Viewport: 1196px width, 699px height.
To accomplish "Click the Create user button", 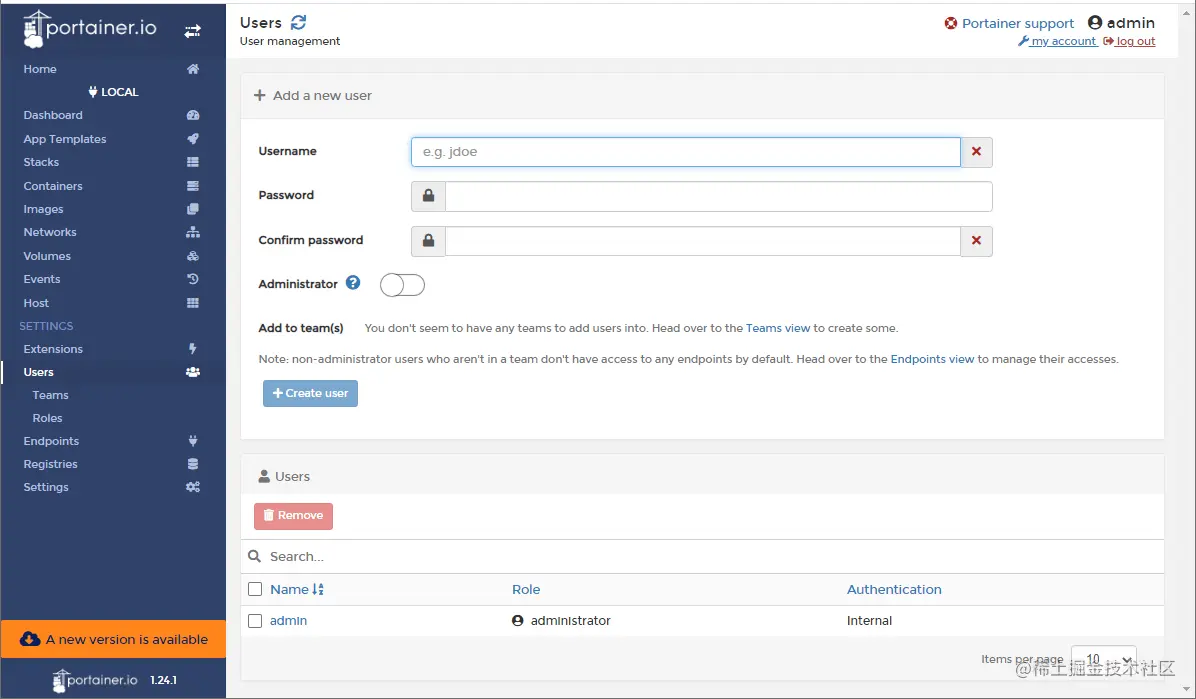I will coord(310,394).
